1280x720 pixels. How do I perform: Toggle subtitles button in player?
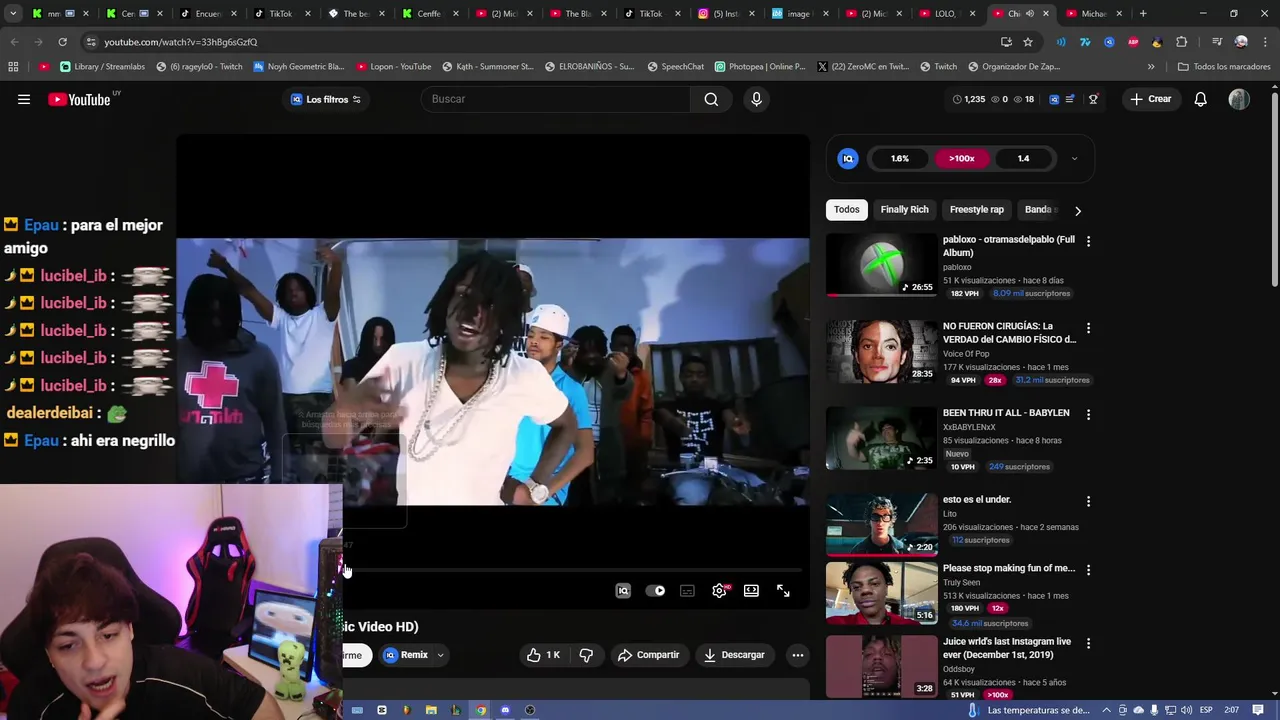click(x=687, y=591)
